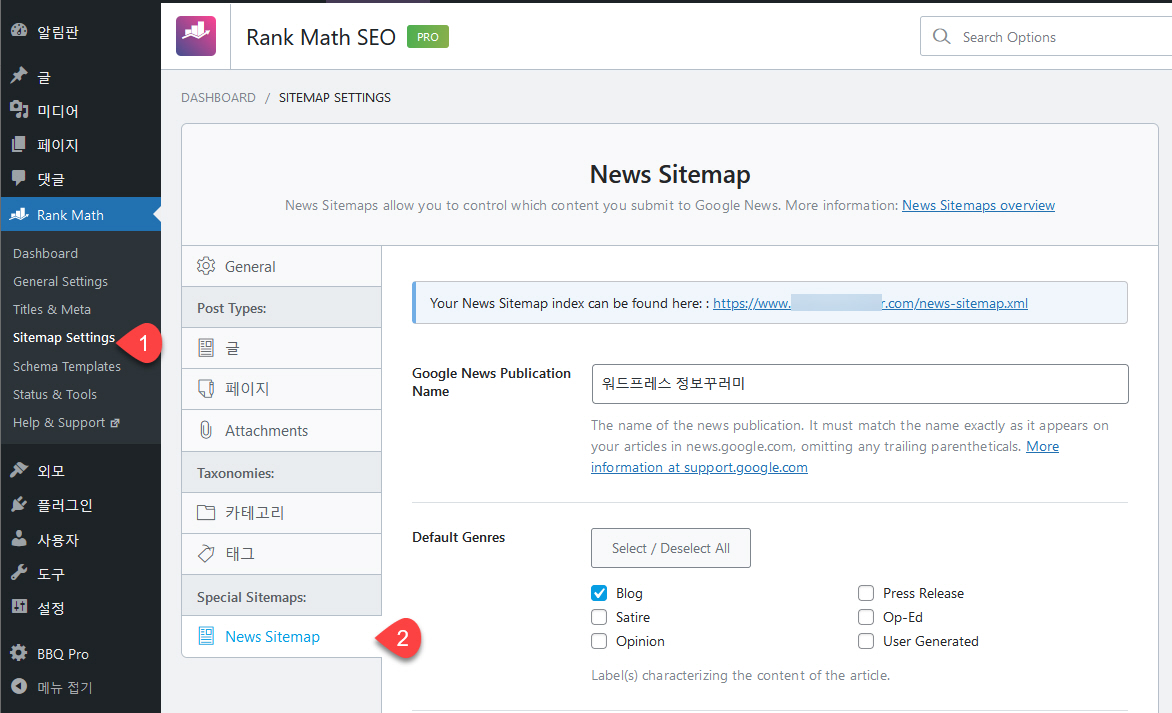Check the Opinion genre checkbox
The image size is (1172, 713).
[x=599, y=641]
